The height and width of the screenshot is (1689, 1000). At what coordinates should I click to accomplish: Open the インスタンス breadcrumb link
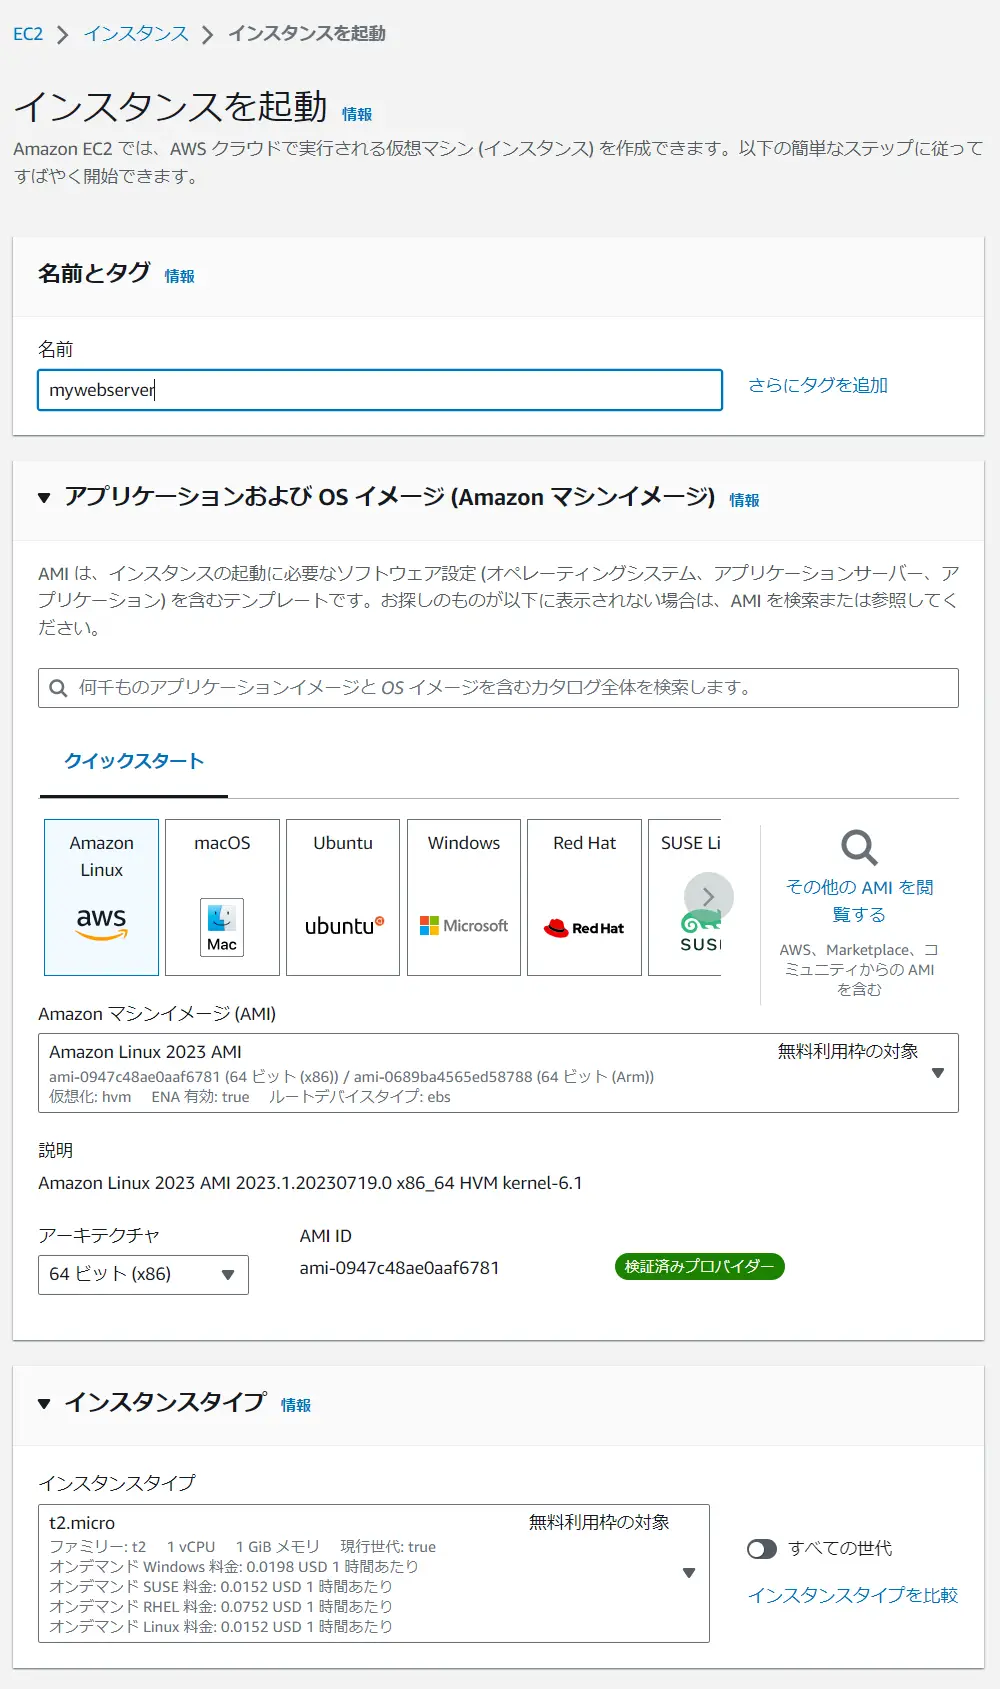coord(136,34)
